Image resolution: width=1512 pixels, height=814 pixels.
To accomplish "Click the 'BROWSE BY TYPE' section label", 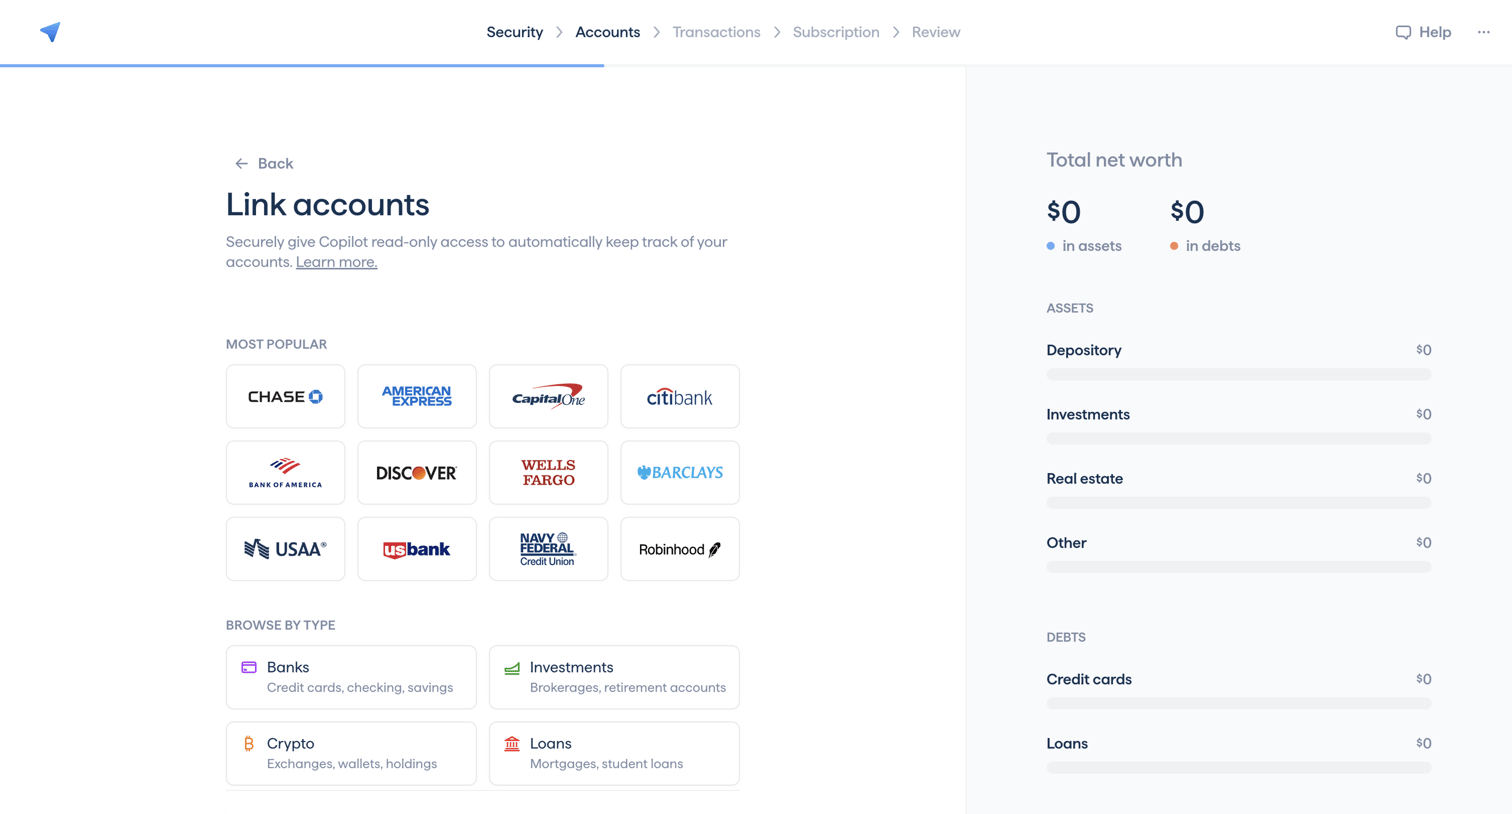I will coord(280,625).
